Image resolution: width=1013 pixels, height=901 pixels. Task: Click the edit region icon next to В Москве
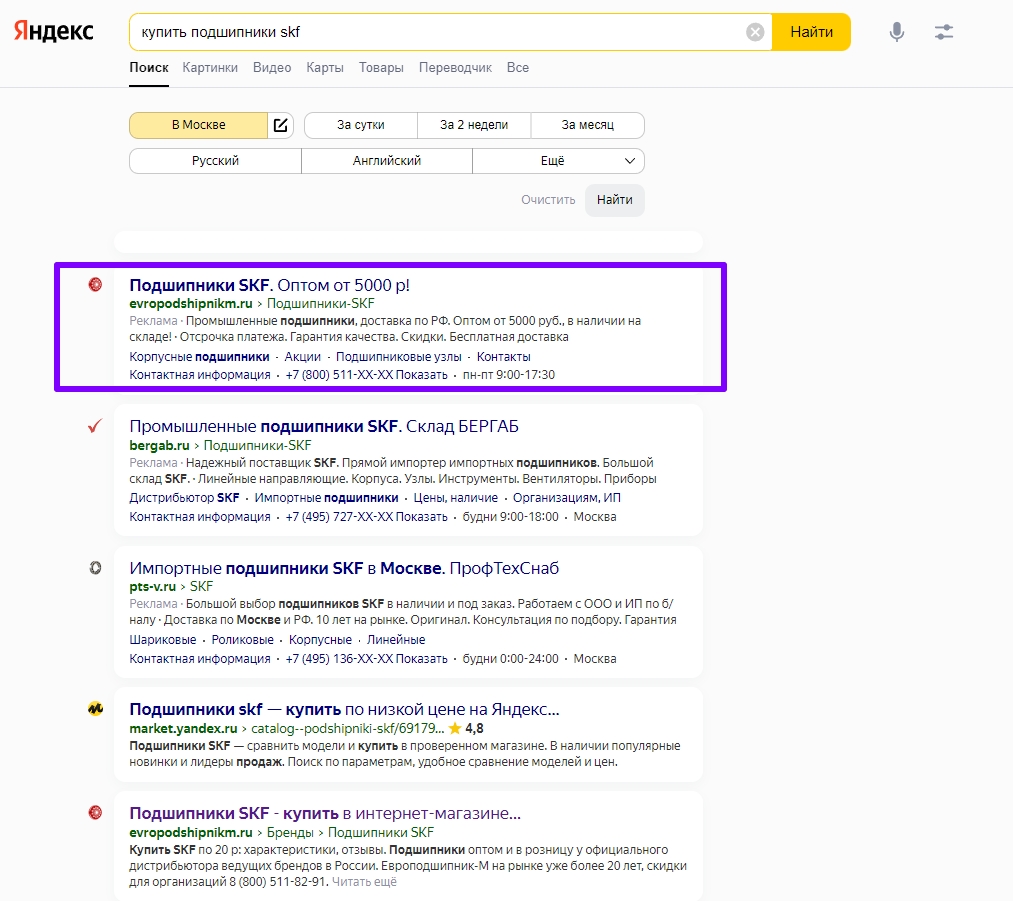point(281,125)
